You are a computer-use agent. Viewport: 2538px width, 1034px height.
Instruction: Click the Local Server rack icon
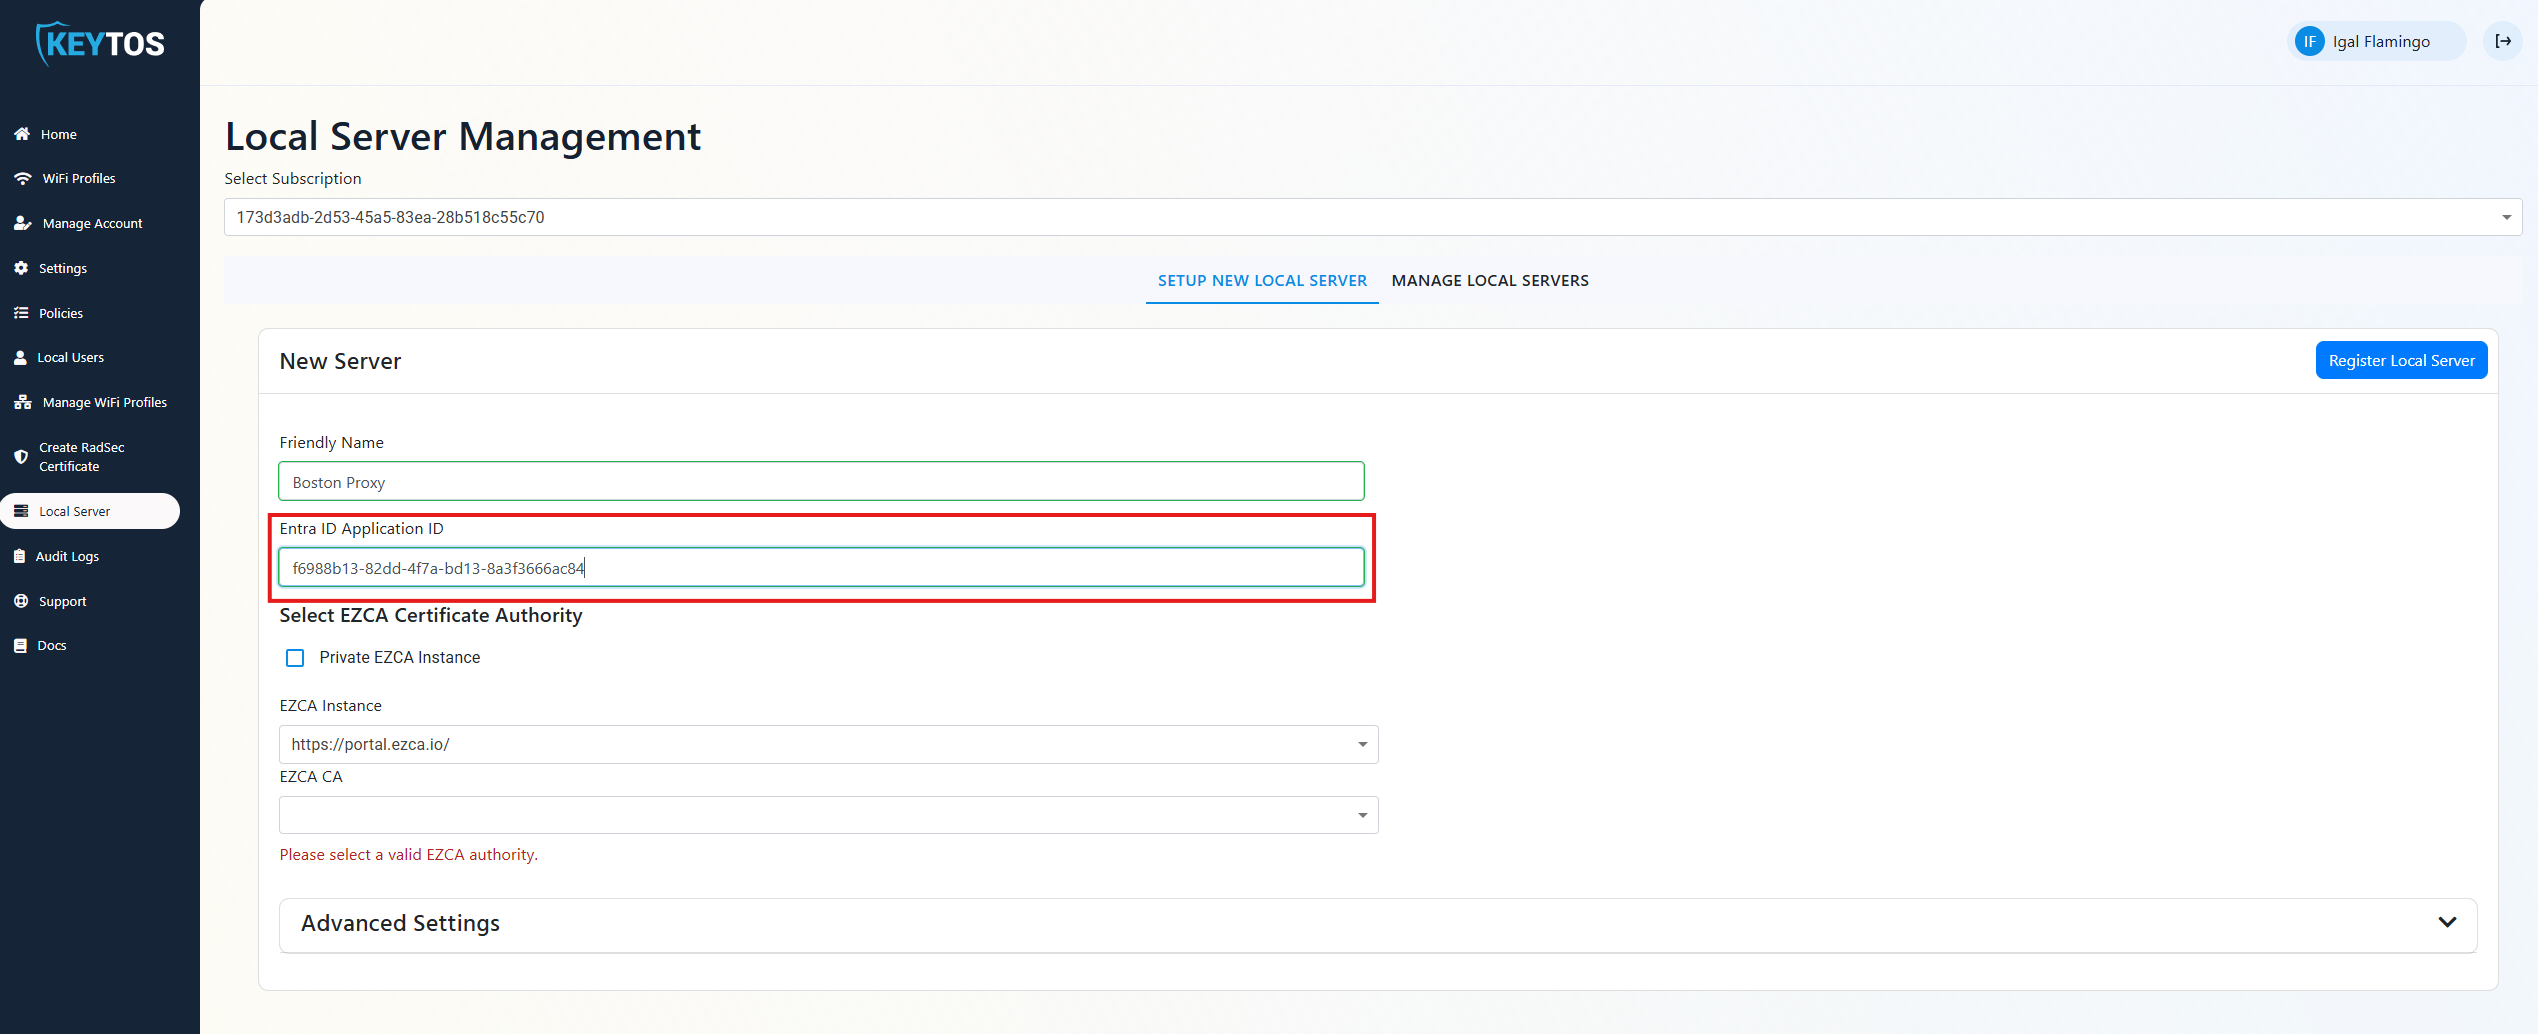coord(21,511)
